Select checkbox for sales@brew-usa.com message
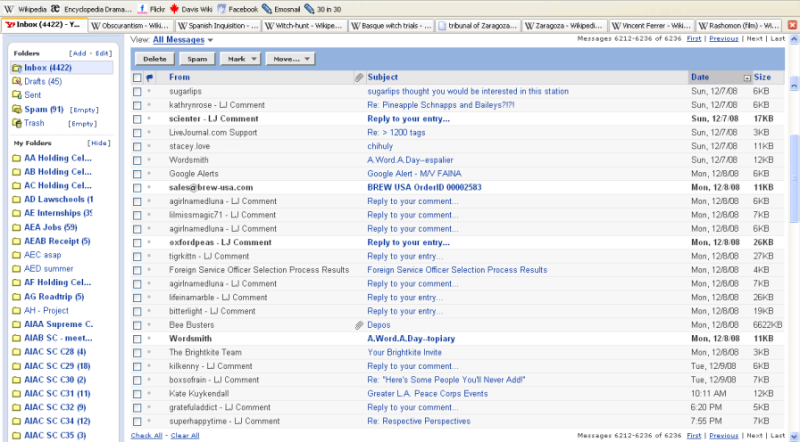800x442 pixels. coord(137,188)
